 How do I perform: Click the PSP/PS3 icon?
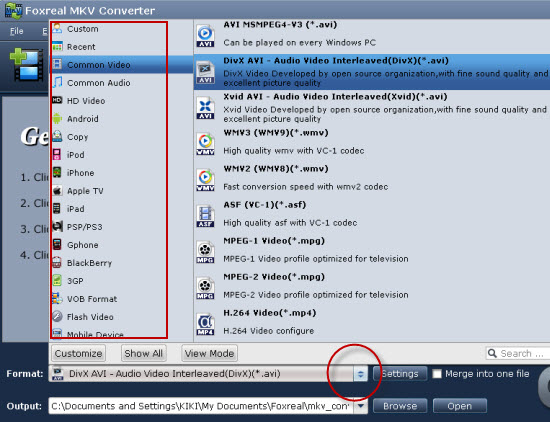58,227
